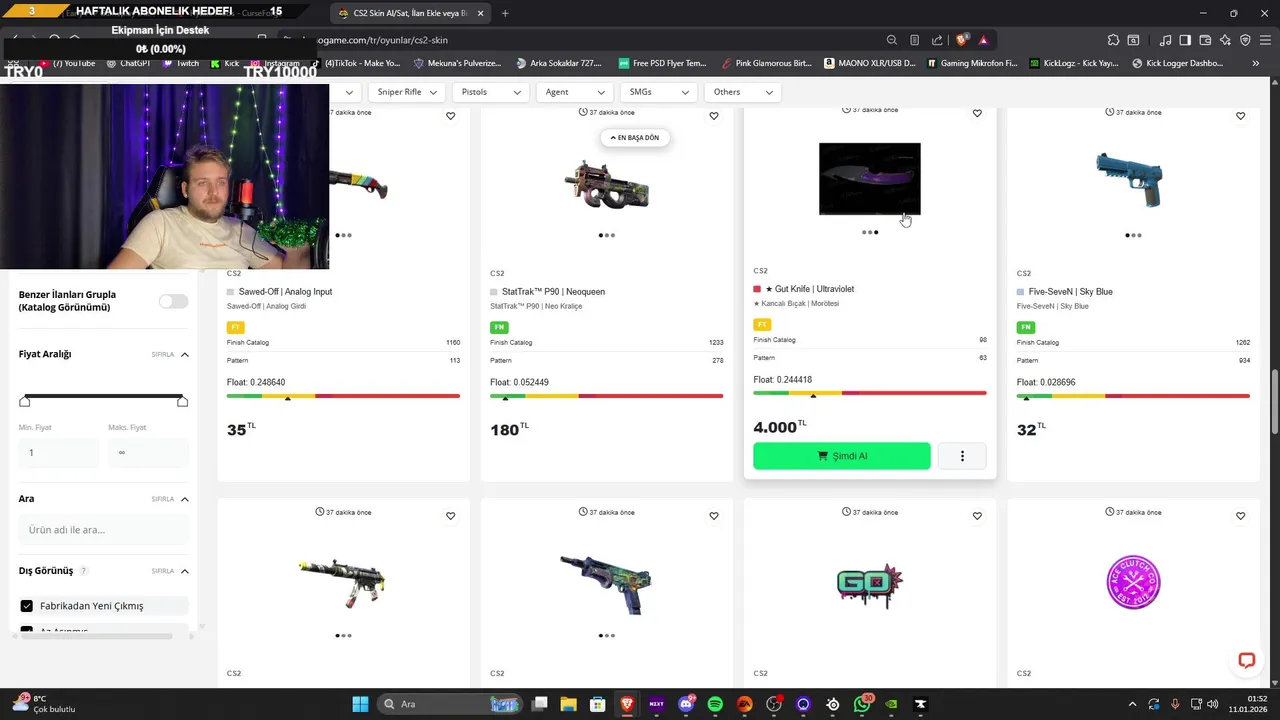The height and width of the screenshot is (720, 1280).
Task: Open the red live chat support bubble
Action: pyautogui.click(x=1246, y=660)
